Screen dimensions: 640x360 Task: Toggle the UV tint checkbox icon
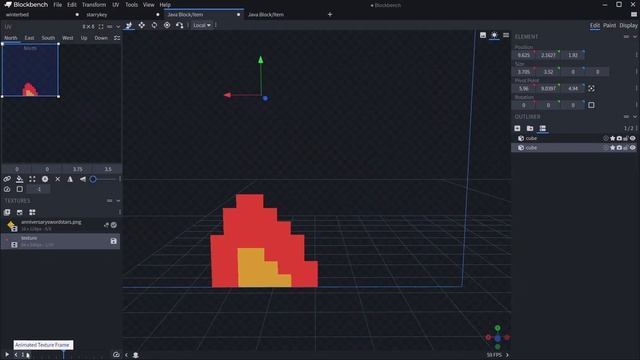click(x=20, y=189)
